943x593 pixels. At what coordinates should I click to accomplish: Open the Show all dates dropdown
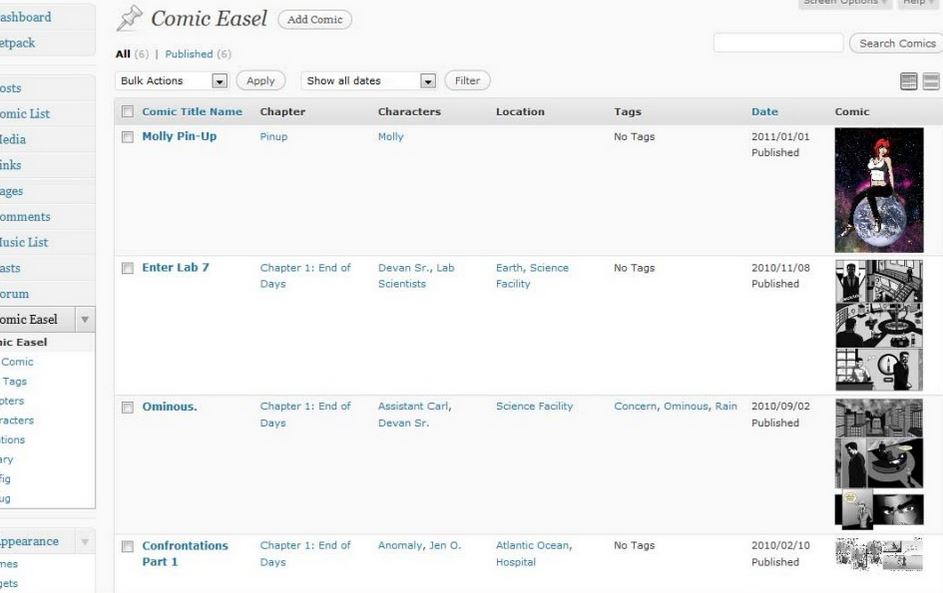click(x=368, y=81)
